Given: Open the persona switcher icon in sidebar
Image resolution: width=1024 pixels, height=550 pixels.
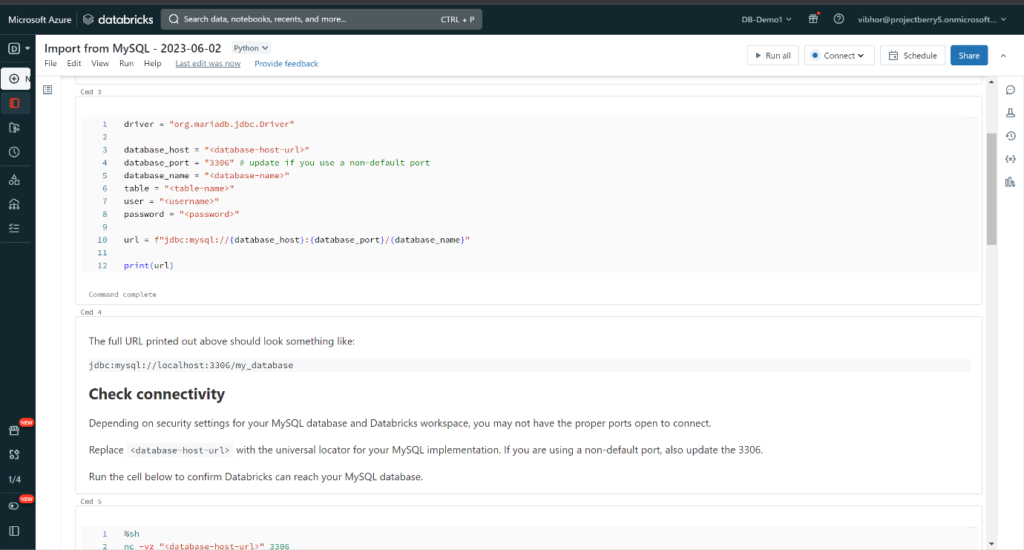Looking at the screenshot, I should (x=14, y=48).
